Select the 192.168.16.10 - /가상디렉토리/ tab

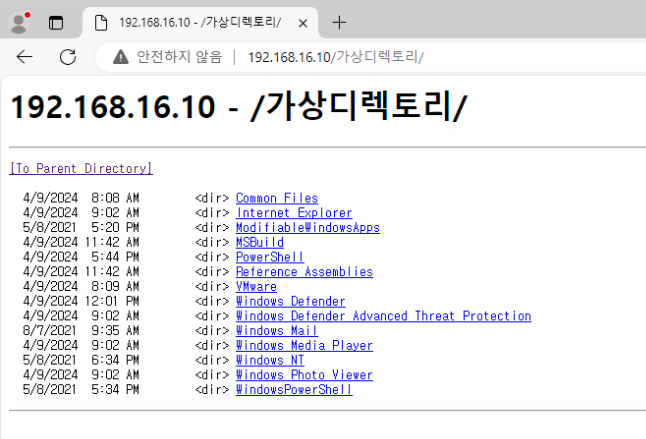tap(200, 23)
